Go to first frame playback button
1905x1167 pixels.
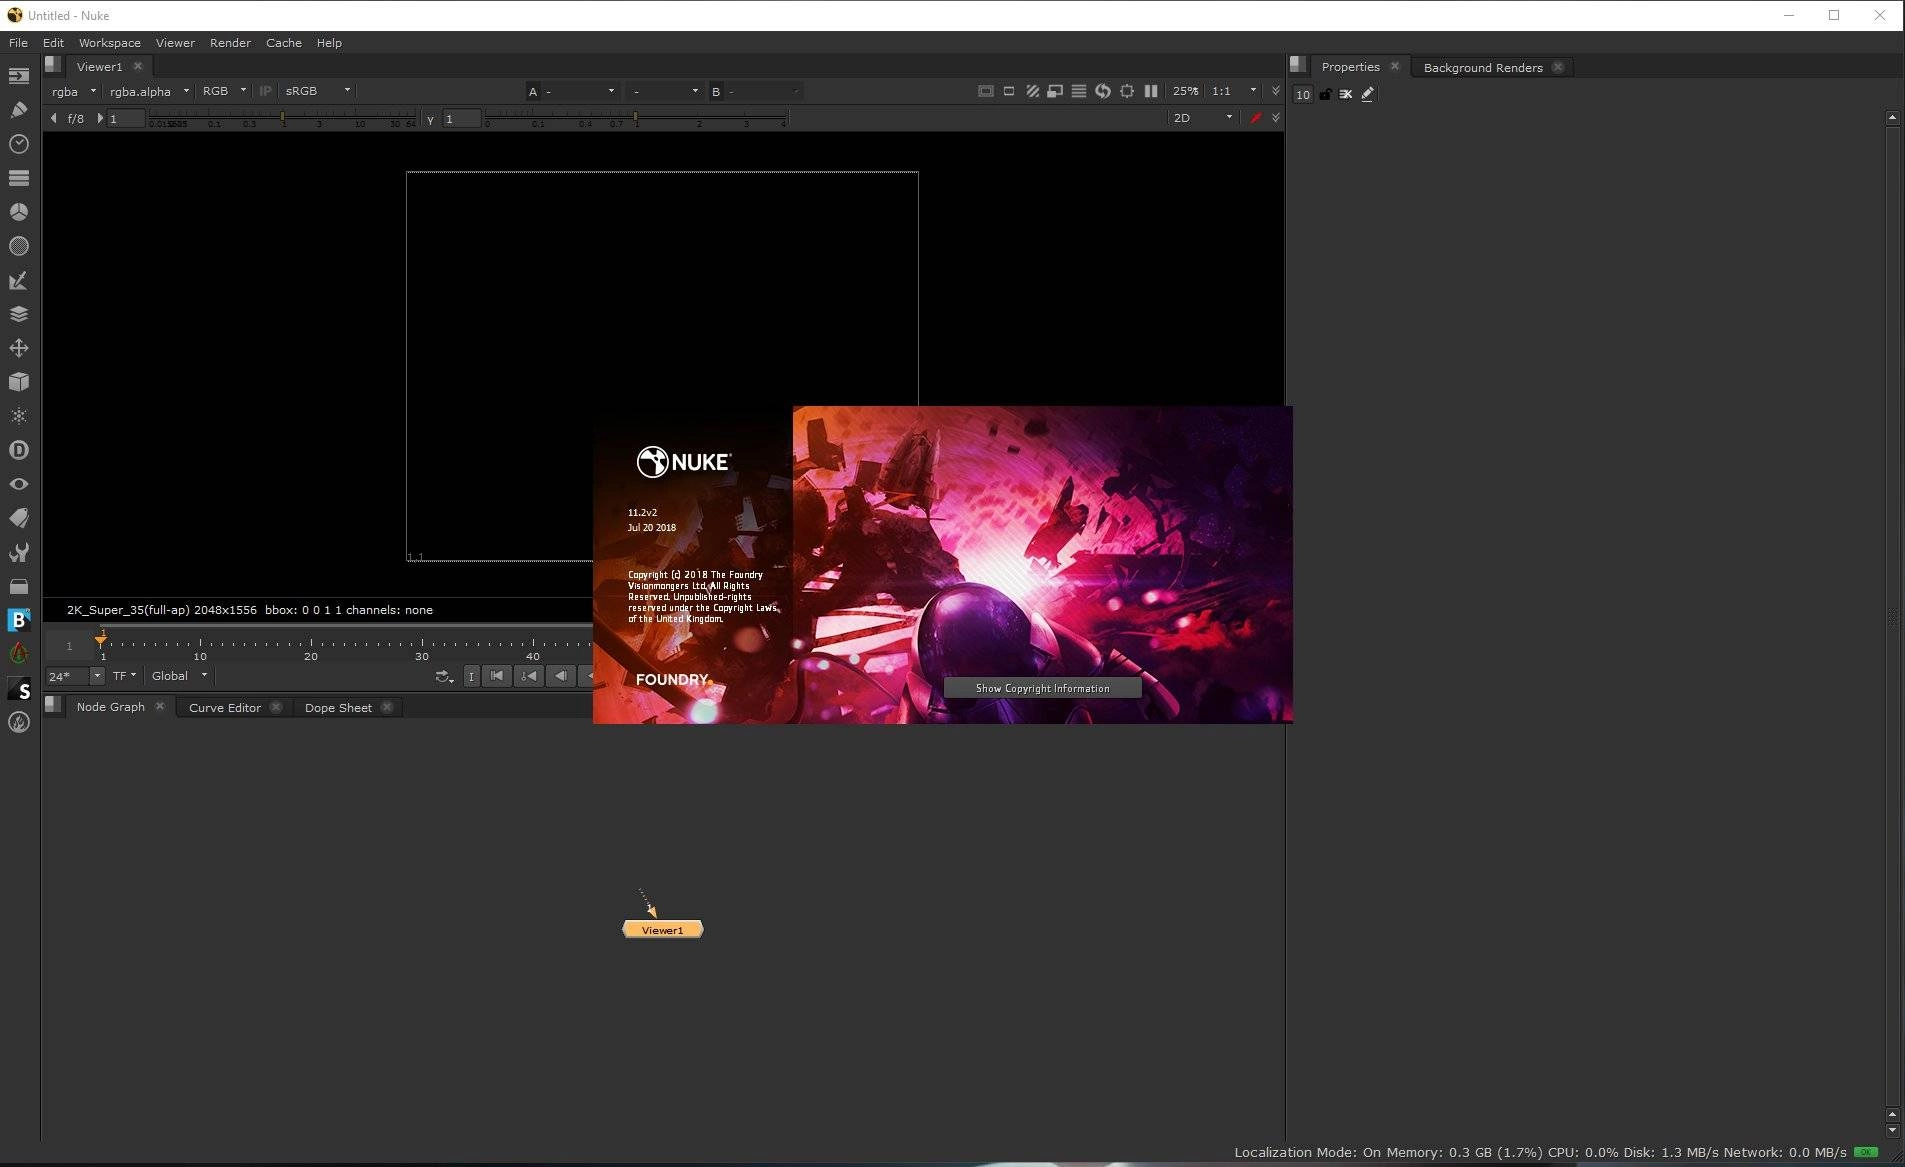497,676
